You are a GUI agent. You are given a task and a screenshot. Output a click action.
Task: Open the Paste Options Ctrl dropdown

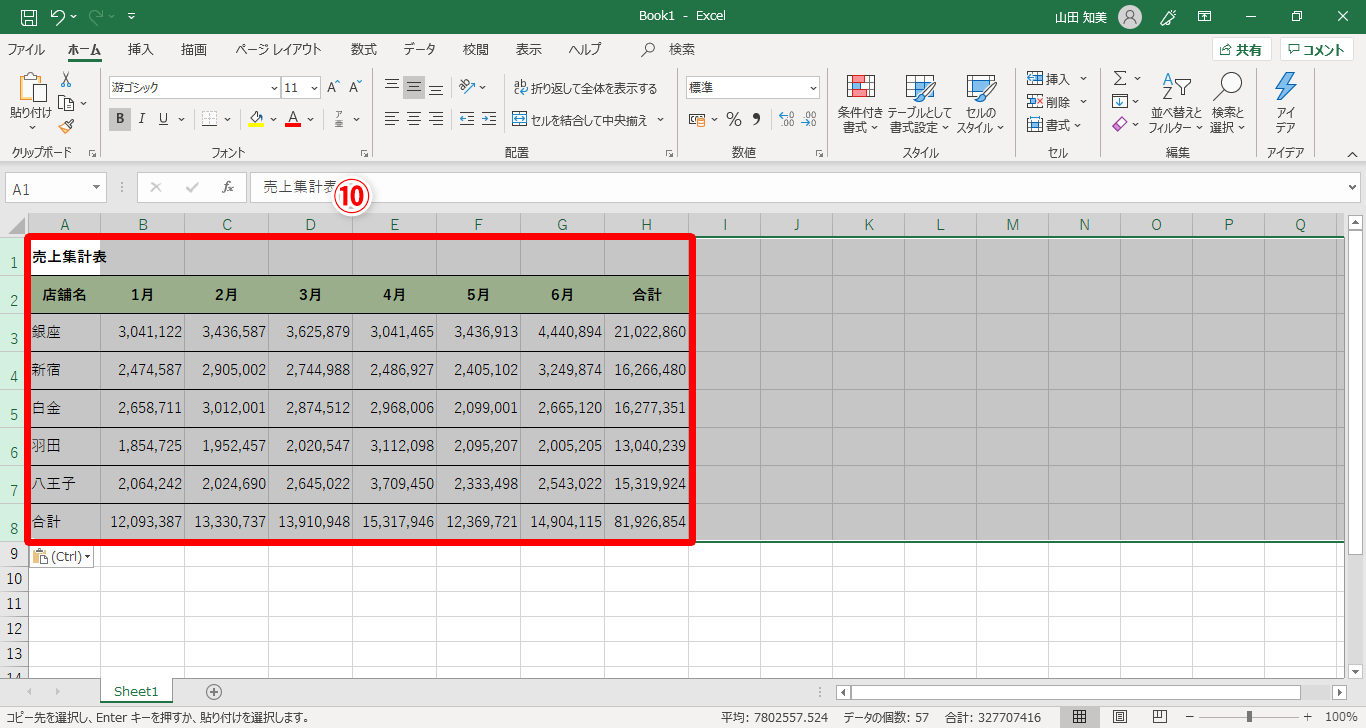[x=62, y=556]
